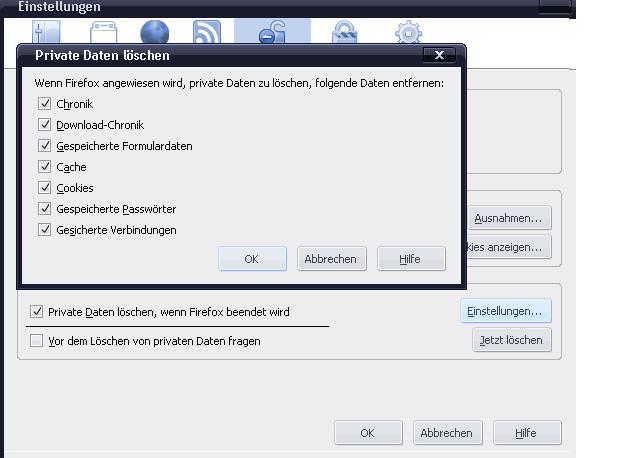Uncheck Gespeicherte Passwörter checkbox
The image size is (640, 458).
(x=44, y=209)
